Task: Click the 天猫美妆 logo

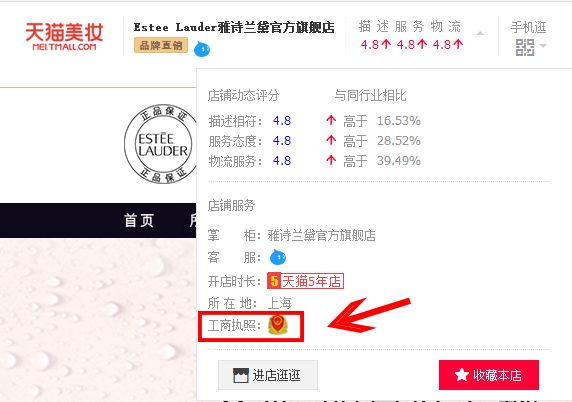Action: (x=64, y=36)
